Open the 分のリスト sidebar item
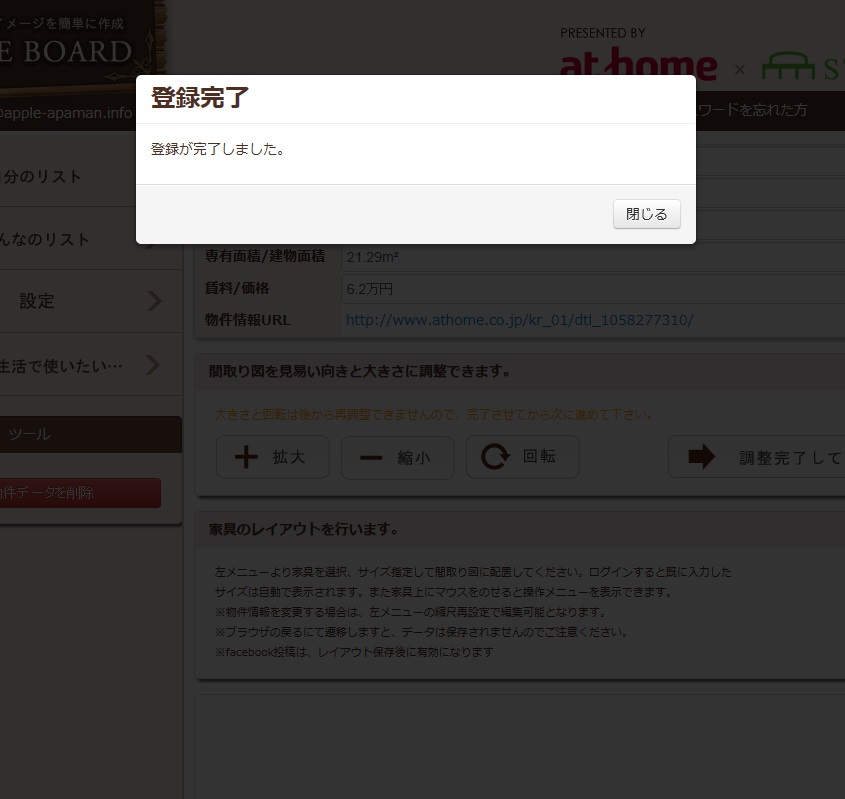This screenshot has height=799, width=845. (x=45, y=177)
